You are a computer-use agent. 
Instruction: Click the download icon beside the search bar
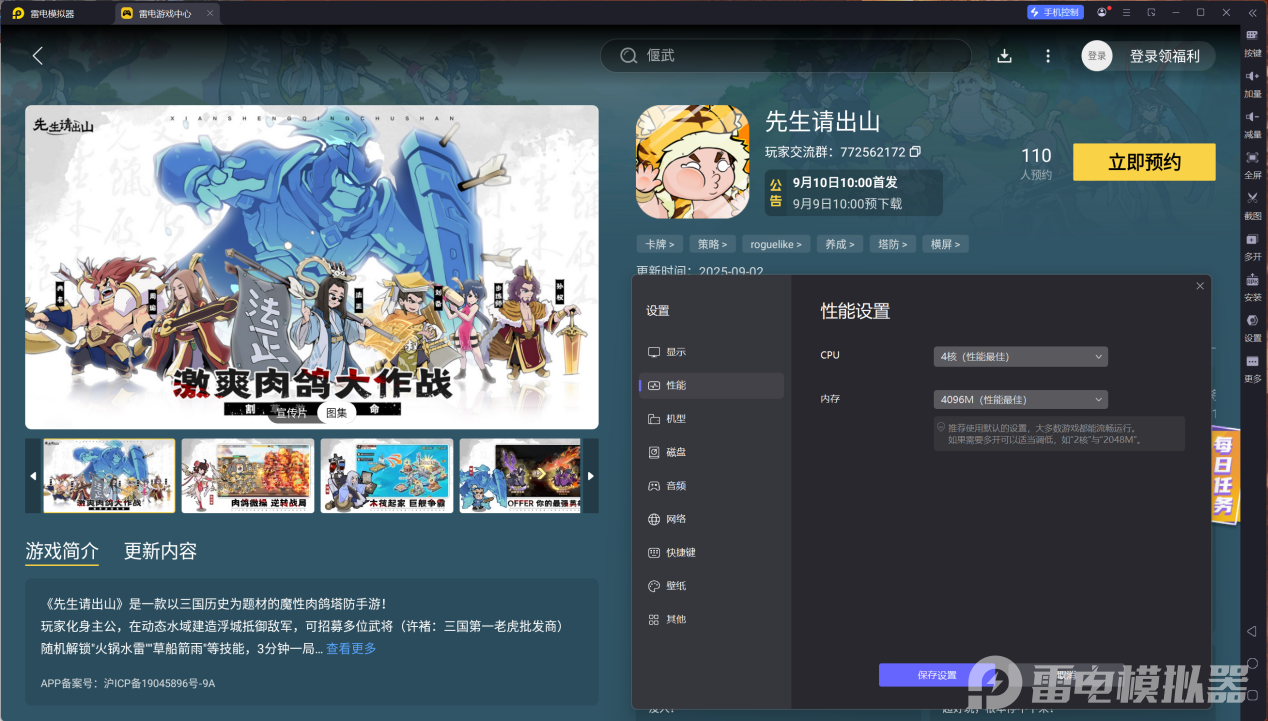[x=1004, y=56]
